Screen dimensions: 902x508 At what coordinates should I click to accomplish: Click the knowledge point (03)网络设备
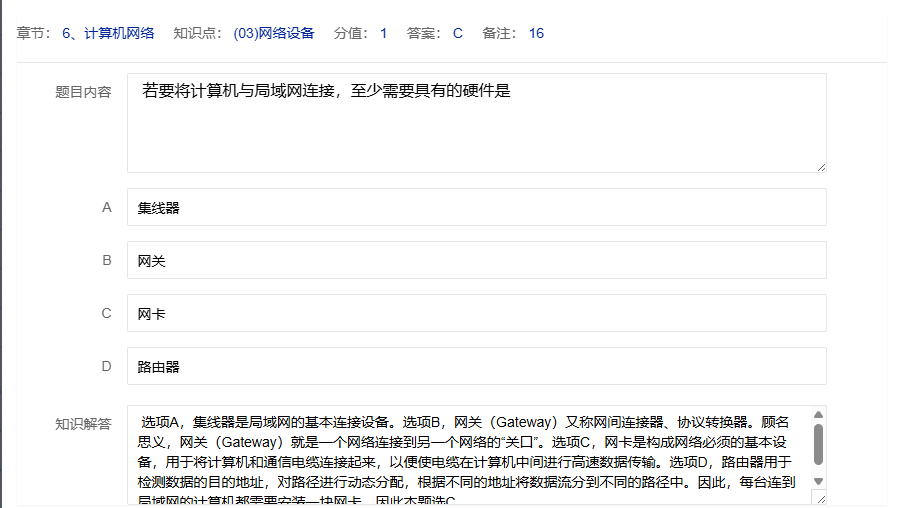[273, 33]
